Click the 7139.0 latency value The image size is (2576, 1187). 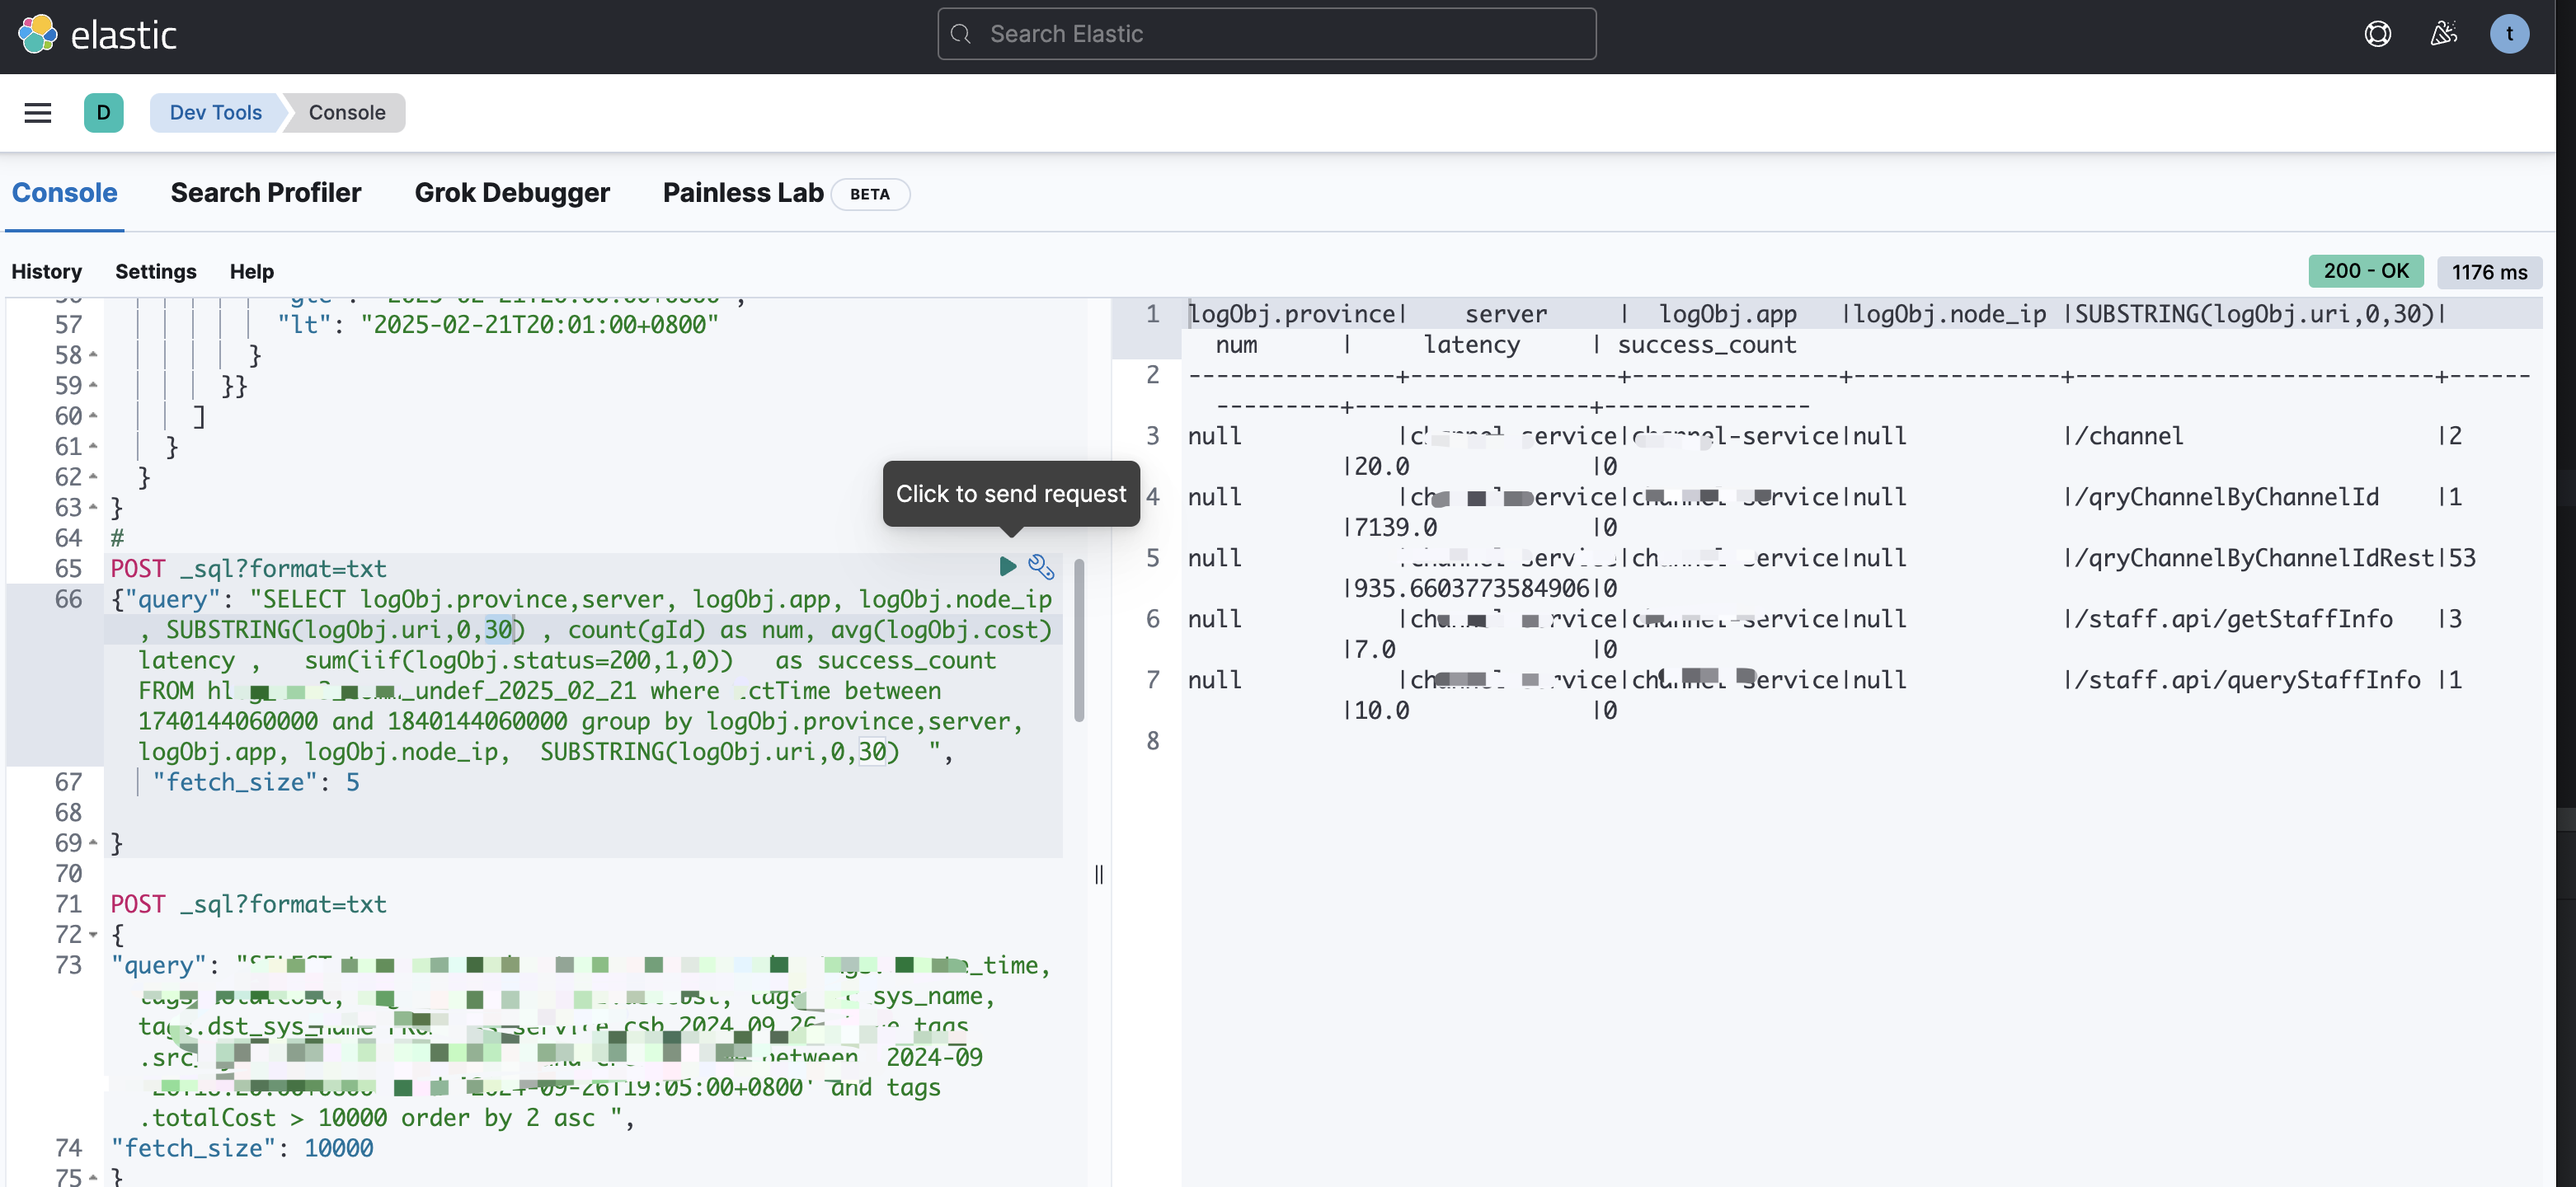1395,527
